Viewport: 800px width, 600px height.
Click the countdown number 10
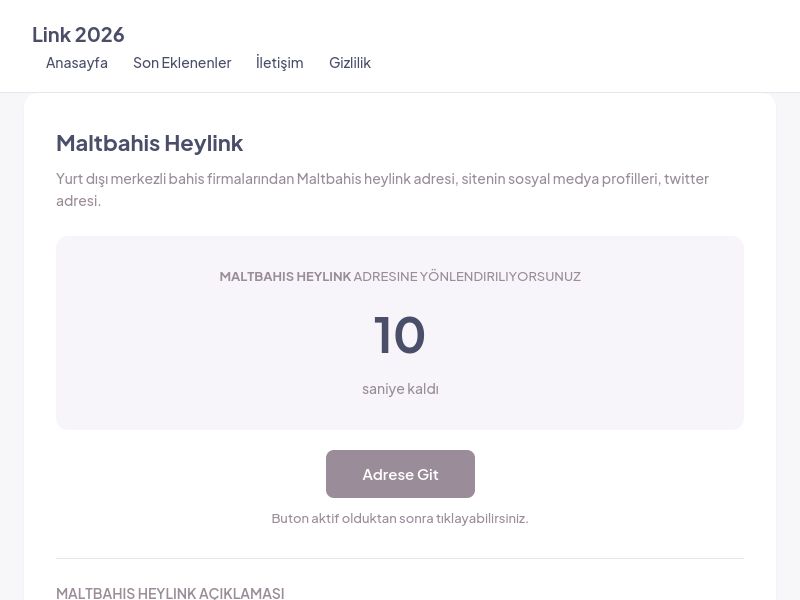(399, 335)
